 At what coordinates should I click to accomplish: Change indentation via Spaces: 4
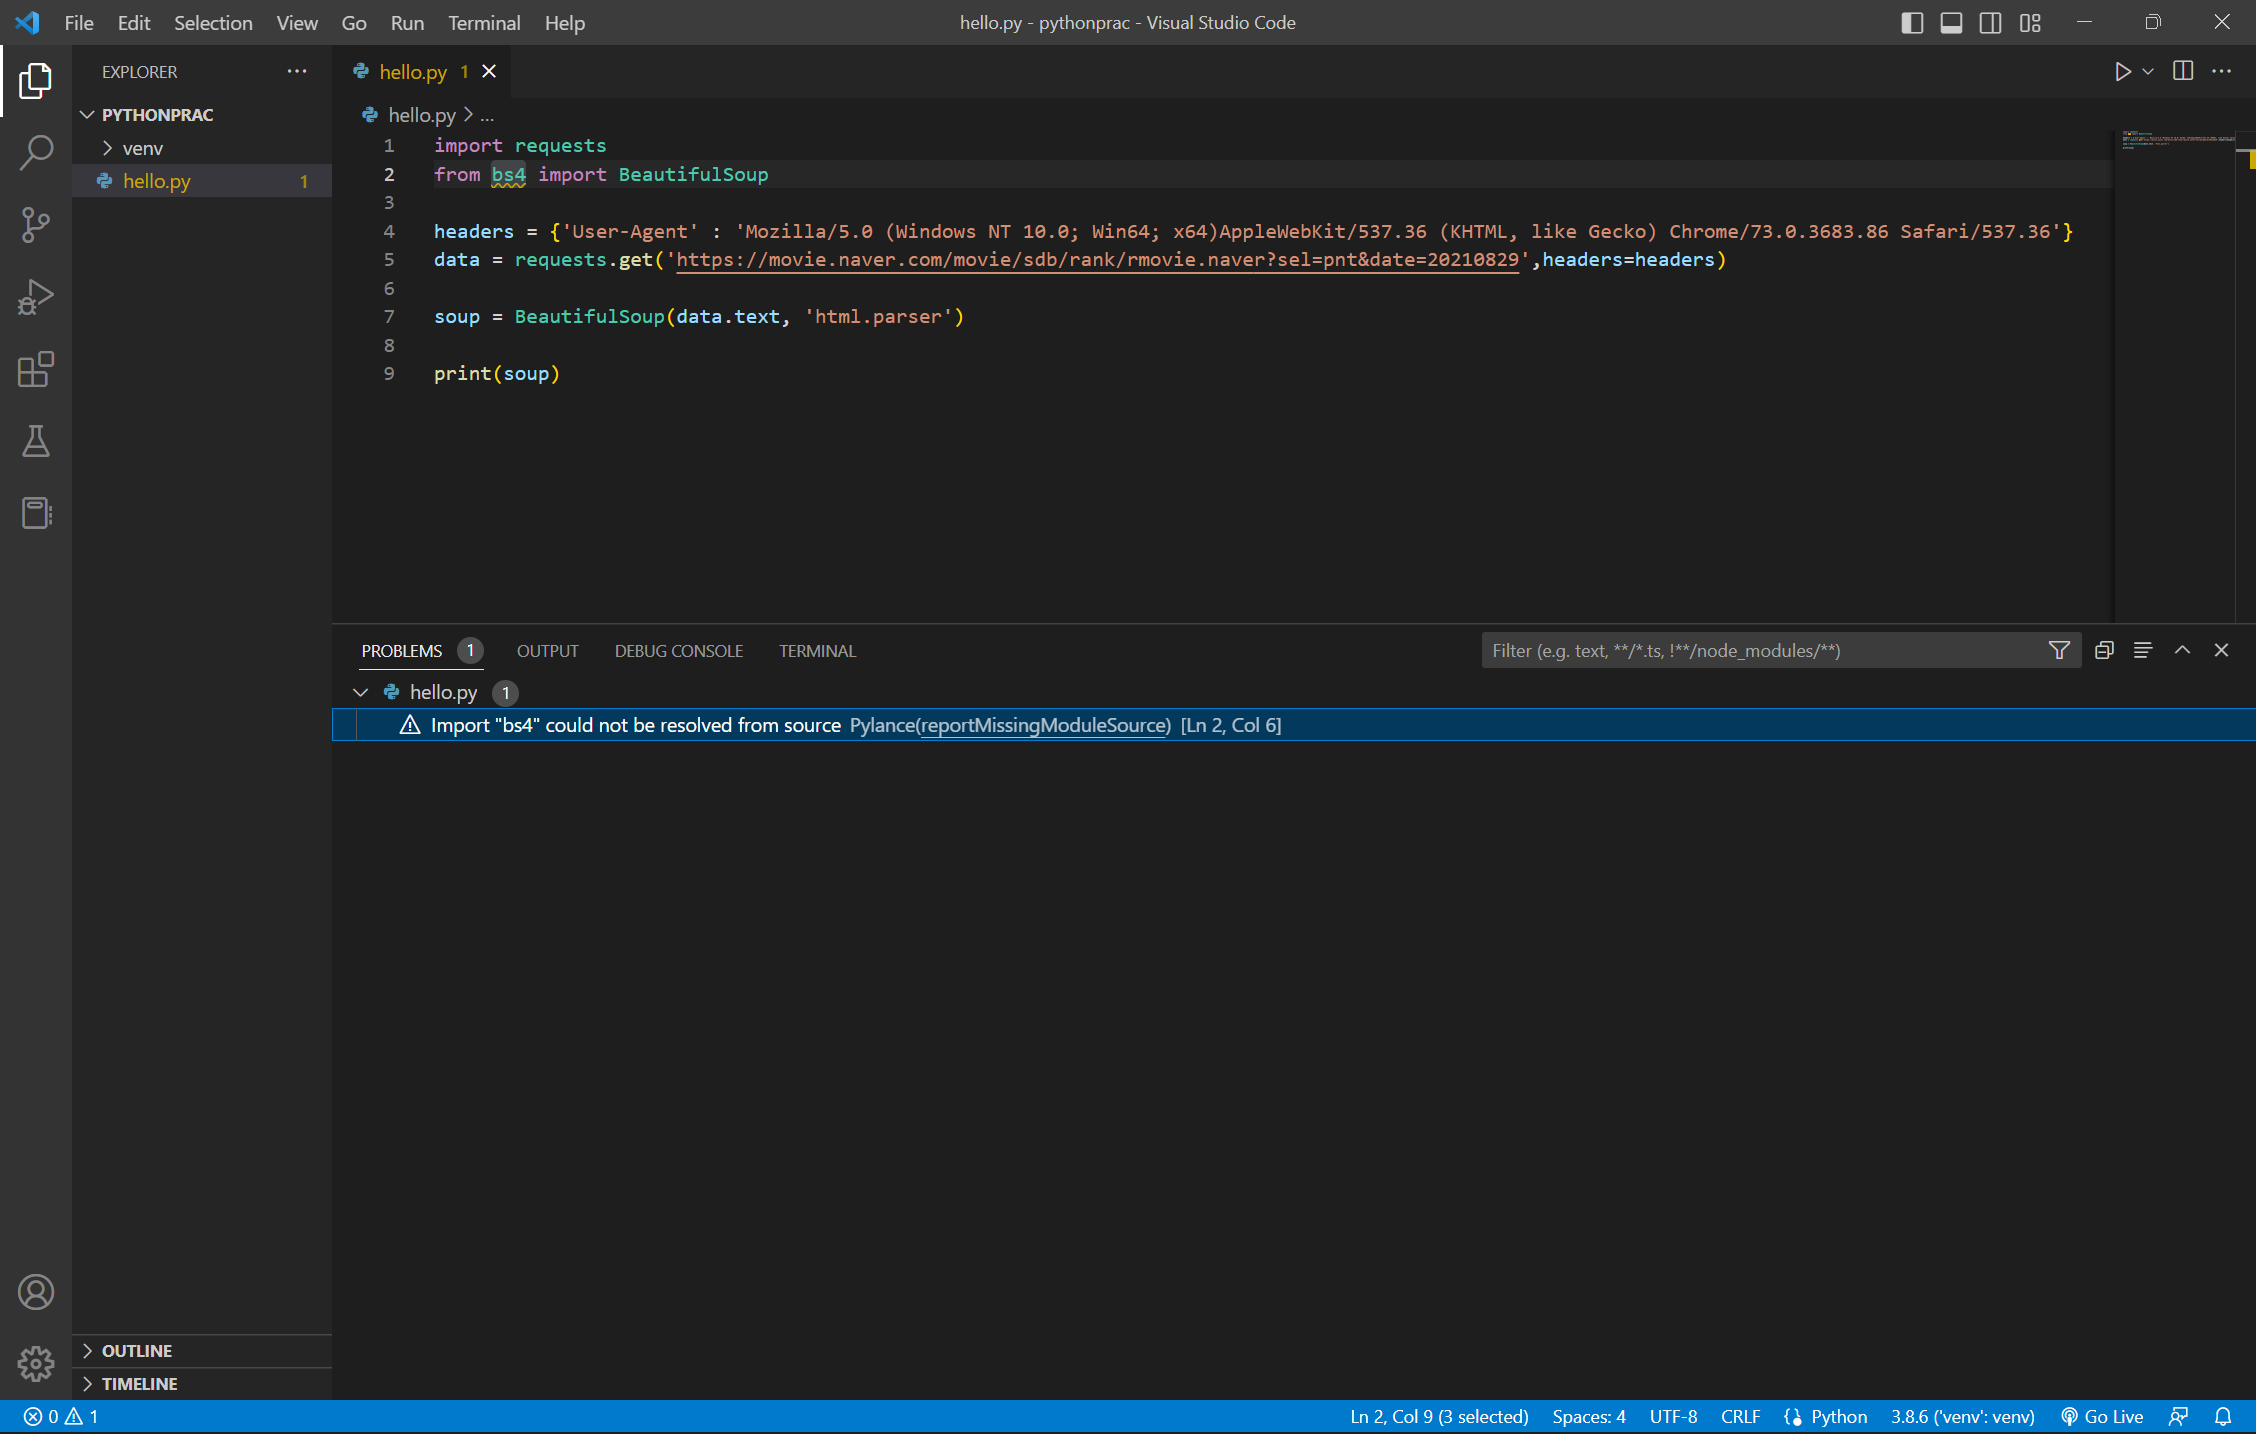(1589, 1416)
